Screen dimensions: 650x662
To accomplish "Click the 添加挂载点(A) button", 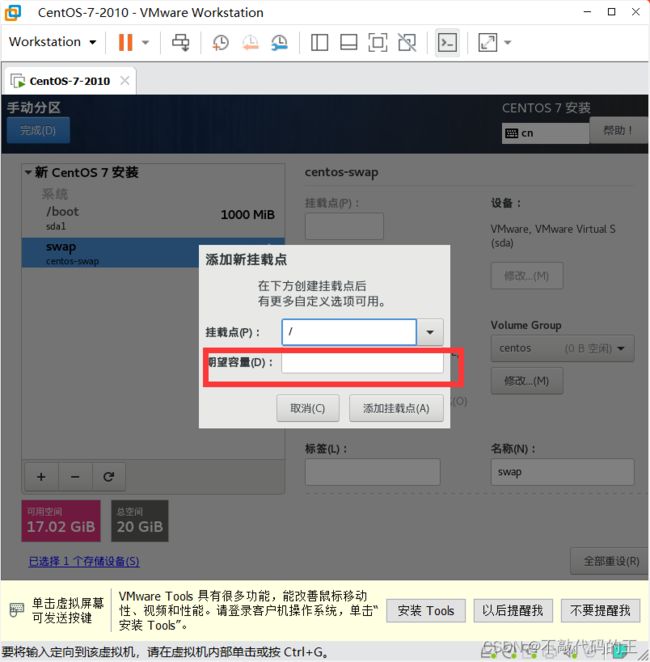I will pyautogui.click(x=396, y=408).
